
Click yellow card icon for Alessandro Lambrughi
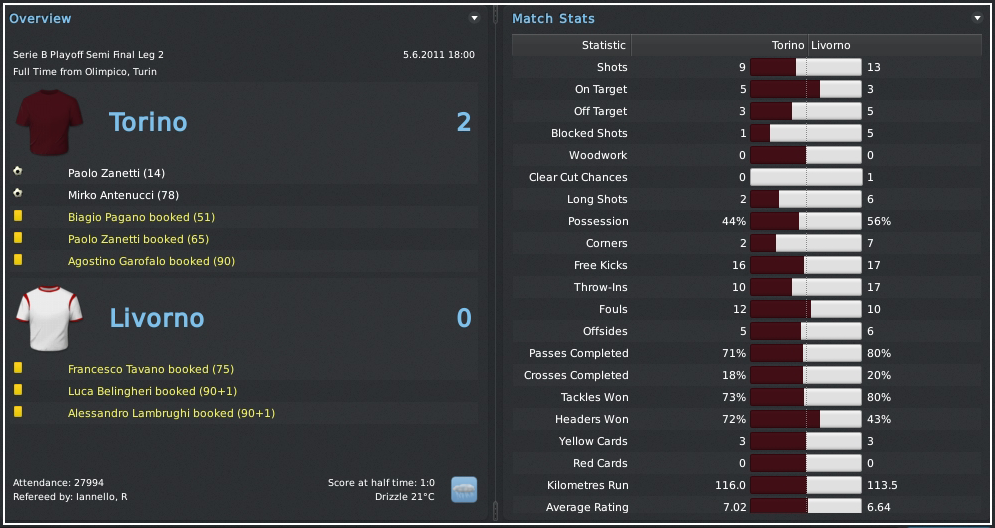[x=18, y=412]
